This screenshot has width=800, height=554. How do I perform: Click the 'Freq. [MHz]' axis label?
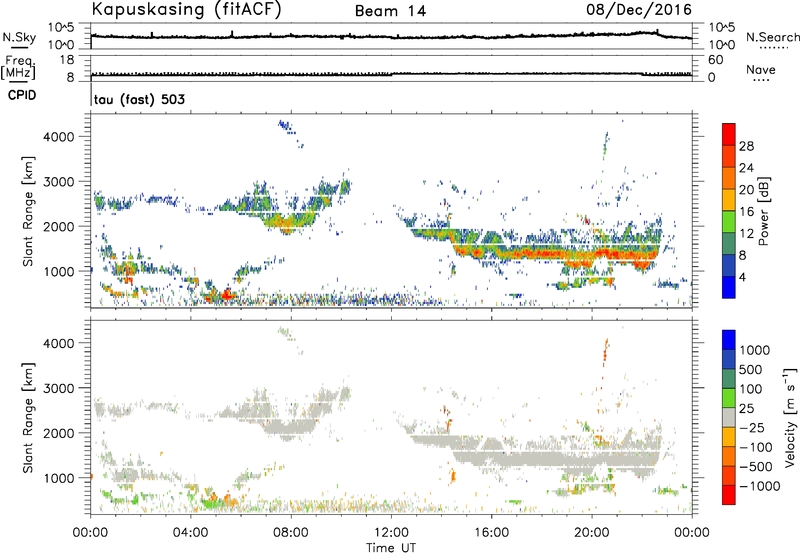click(19, 67)
